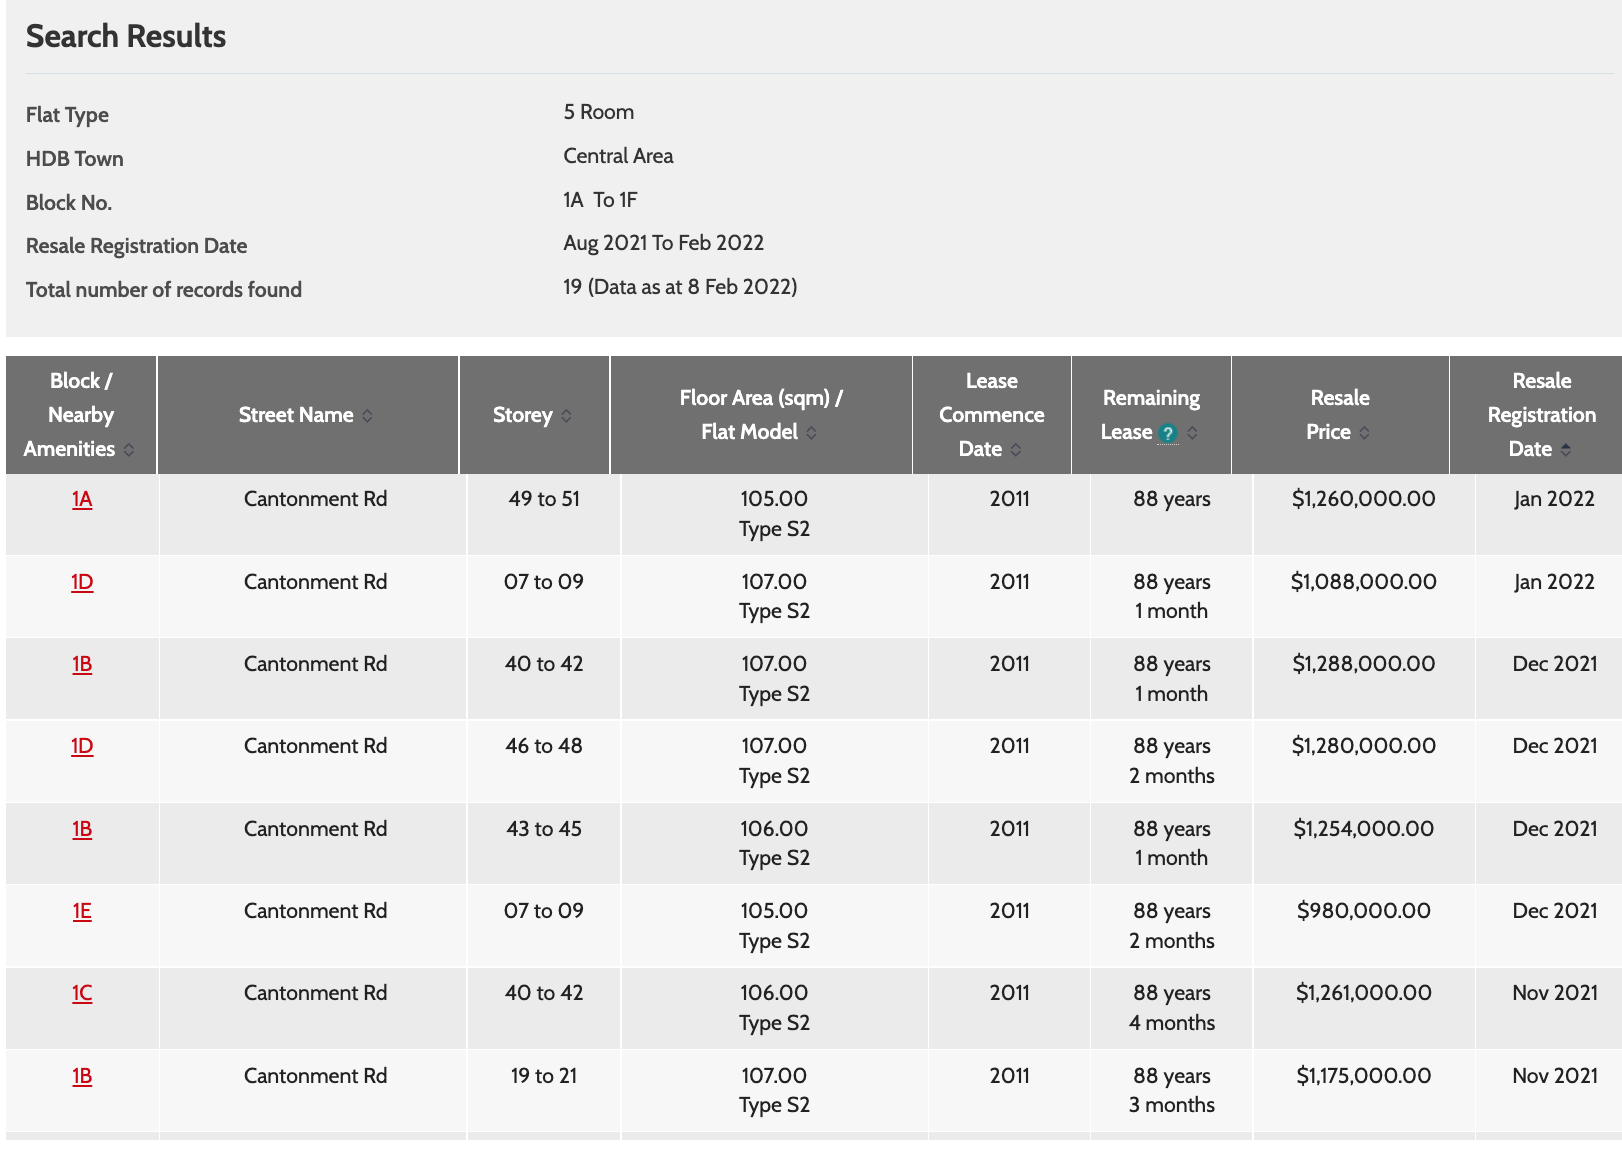Viewport: 1622px width, 1156px height.
Task: Toggle Resale Registration Date sort order
Action: point(1565,450)
